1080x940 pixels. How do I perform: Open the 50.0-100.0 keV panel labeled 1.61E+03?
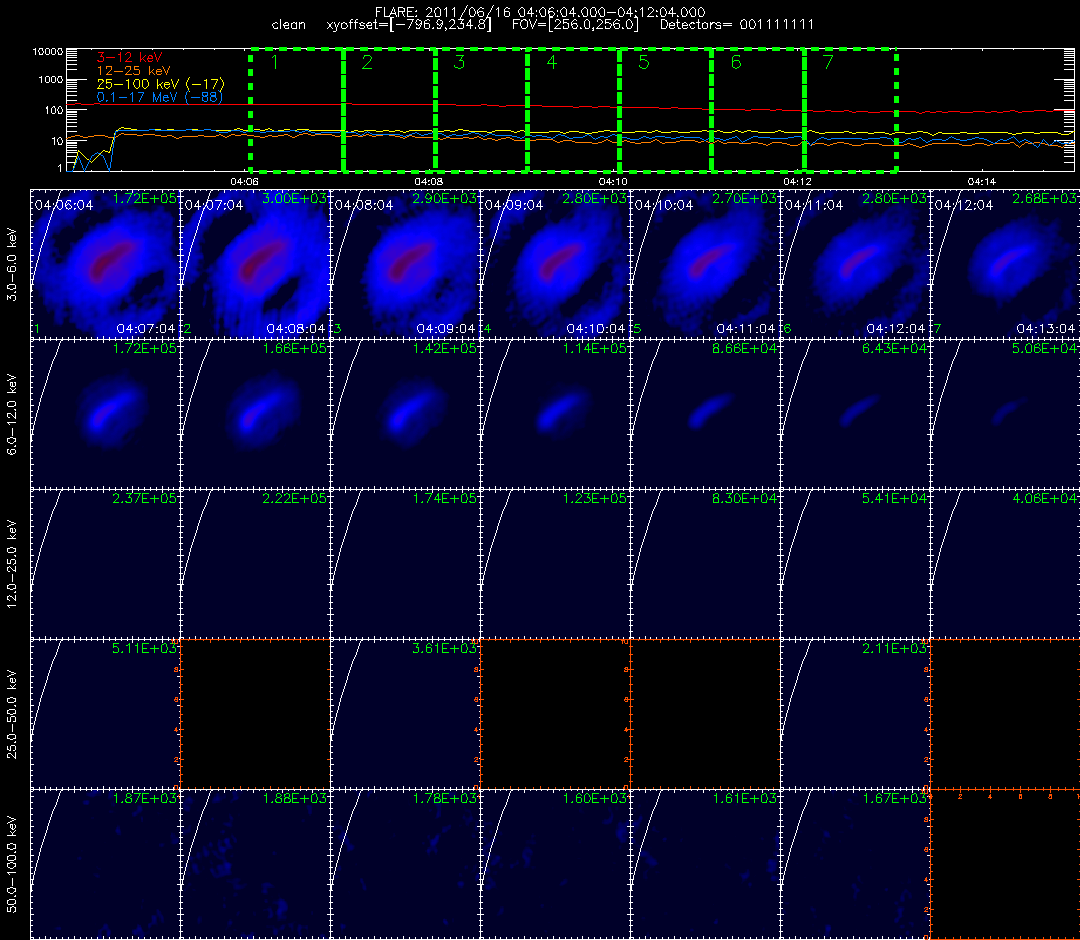click(x=705, y=864)
